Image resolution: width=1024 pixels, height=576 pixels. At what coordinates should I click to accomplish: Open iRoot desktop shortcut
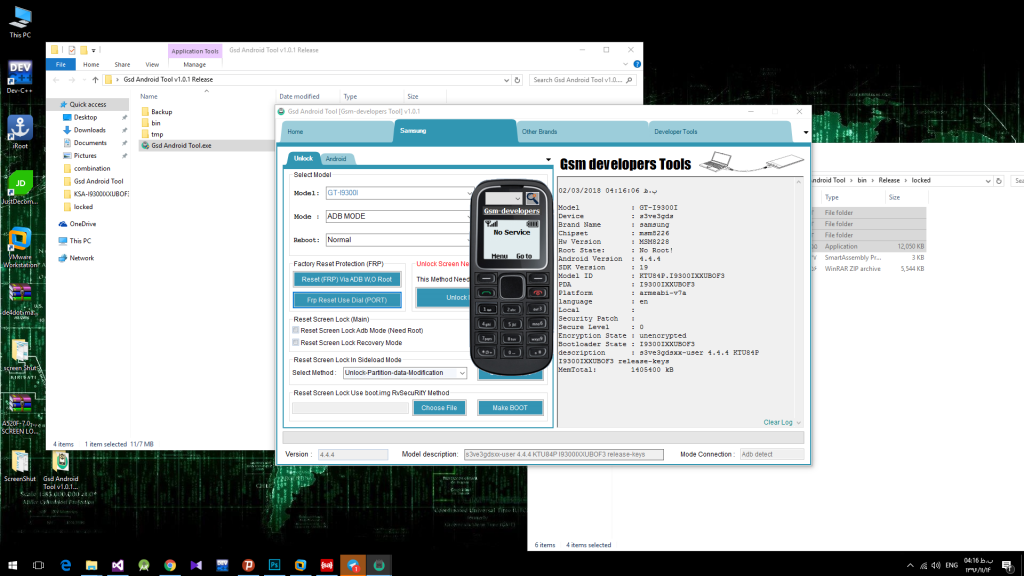tap(20, 133)
